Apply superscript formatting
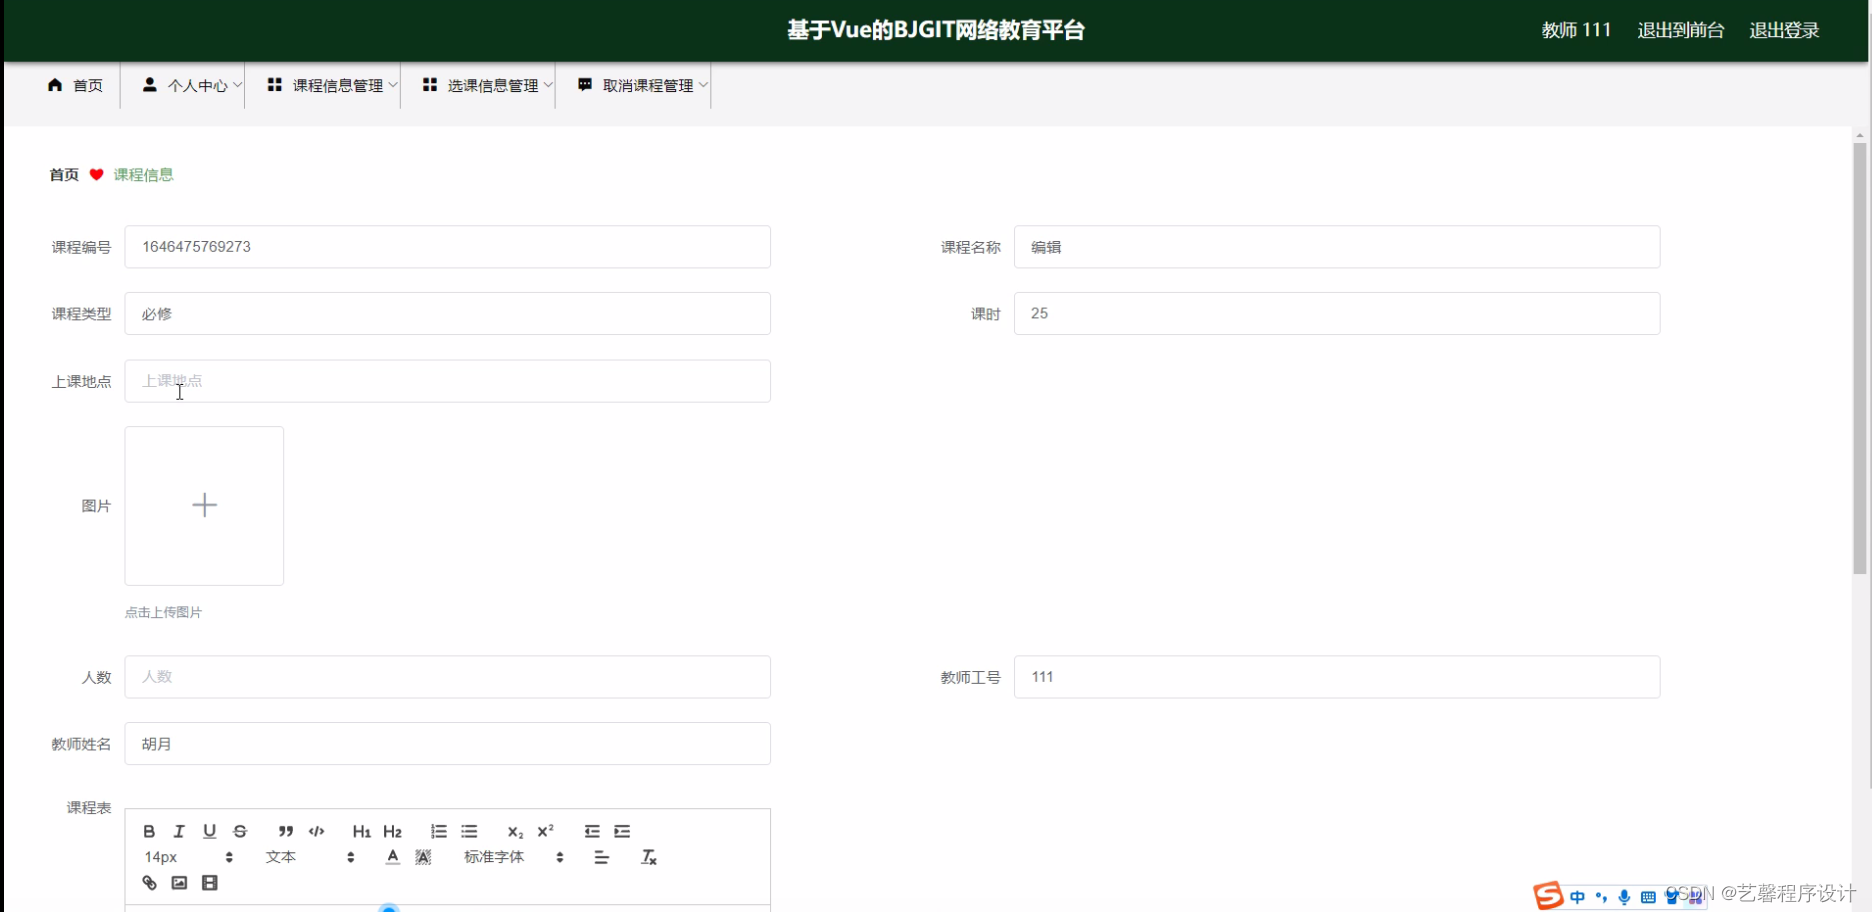The height and width of the screenshot is (912, 1872). [x=545, y=831]
